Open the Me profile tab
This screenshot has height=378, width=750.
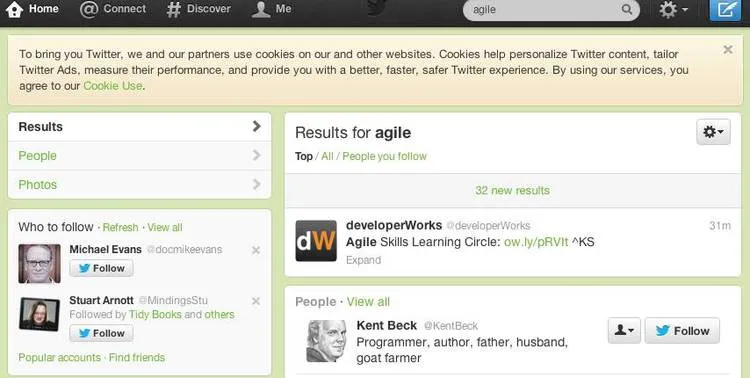271,9
